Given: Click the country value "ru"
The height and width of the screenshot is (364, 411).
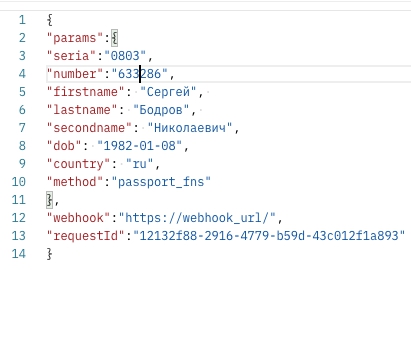Looking at the screenshot, I should (x=139, y=164).
